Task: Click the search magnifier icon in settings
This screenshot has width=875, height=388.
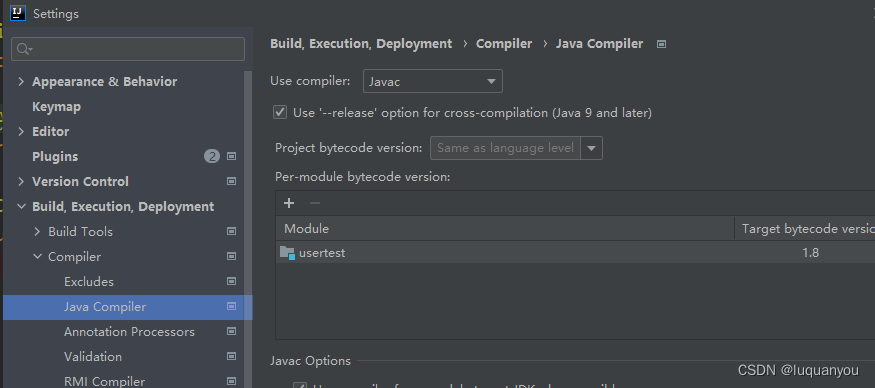Action: (x=24, y=49)
